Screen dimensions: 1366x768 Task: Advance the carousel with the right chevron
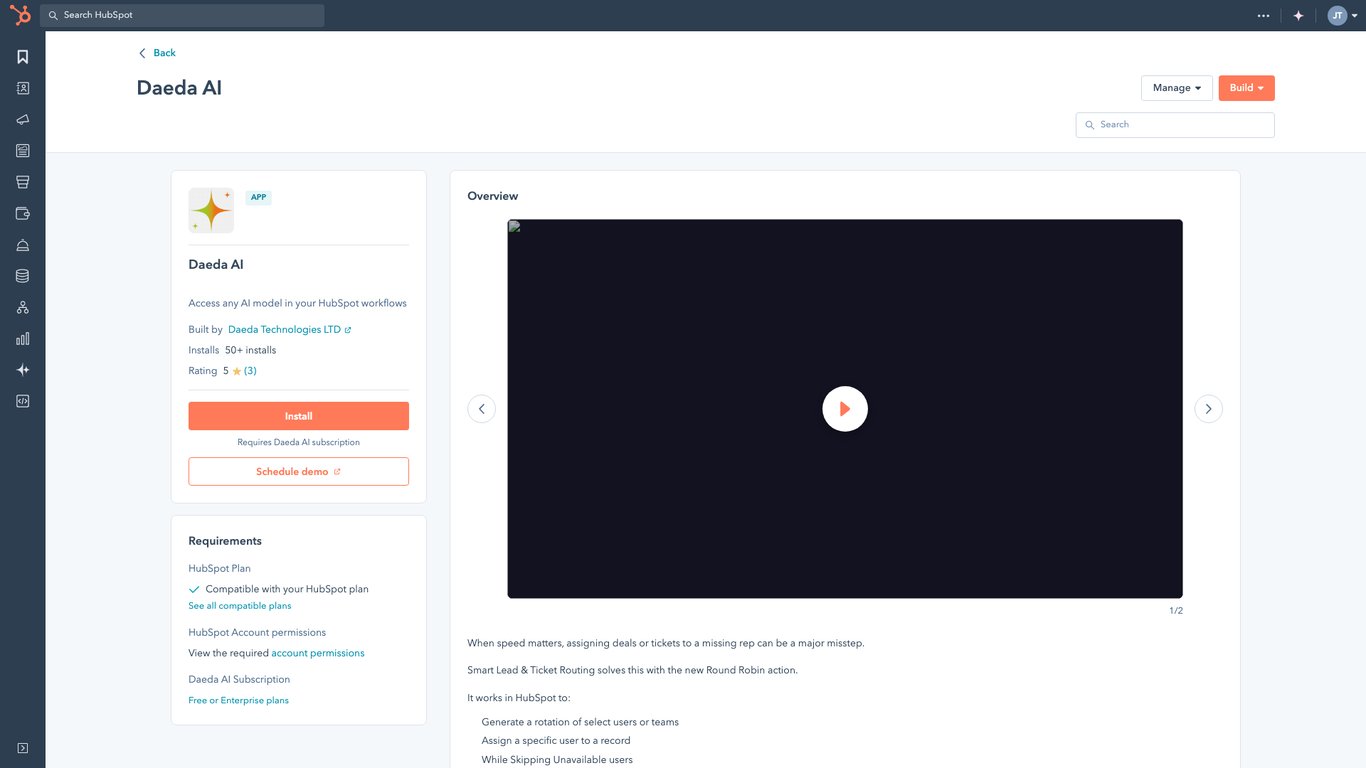click(x=1208, y=408)
